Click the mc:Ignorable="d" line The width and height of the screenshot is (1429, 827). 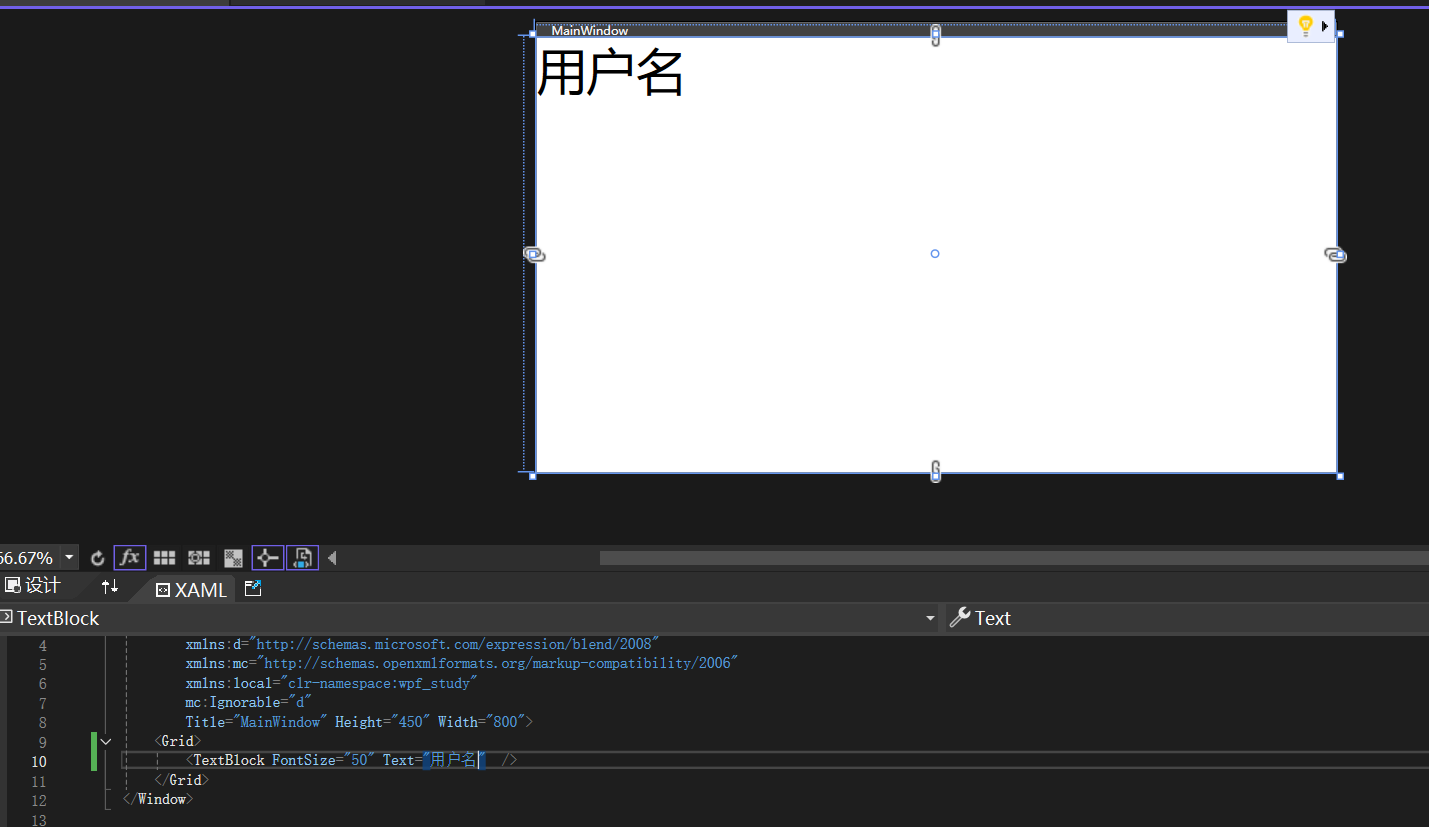[248, 703]
